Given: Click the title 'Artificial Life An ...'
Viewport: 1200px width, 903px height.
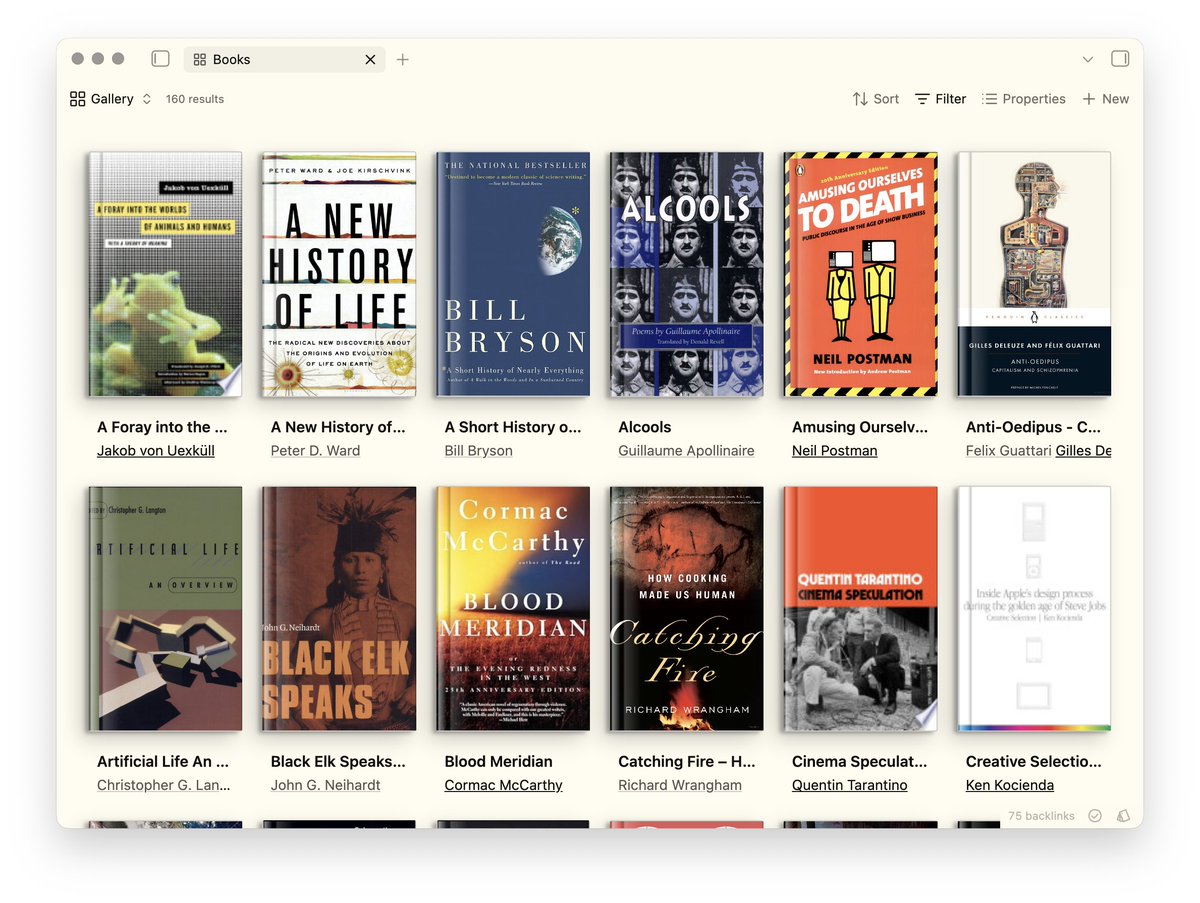Looking at the screenshot, I should (163, 761).
